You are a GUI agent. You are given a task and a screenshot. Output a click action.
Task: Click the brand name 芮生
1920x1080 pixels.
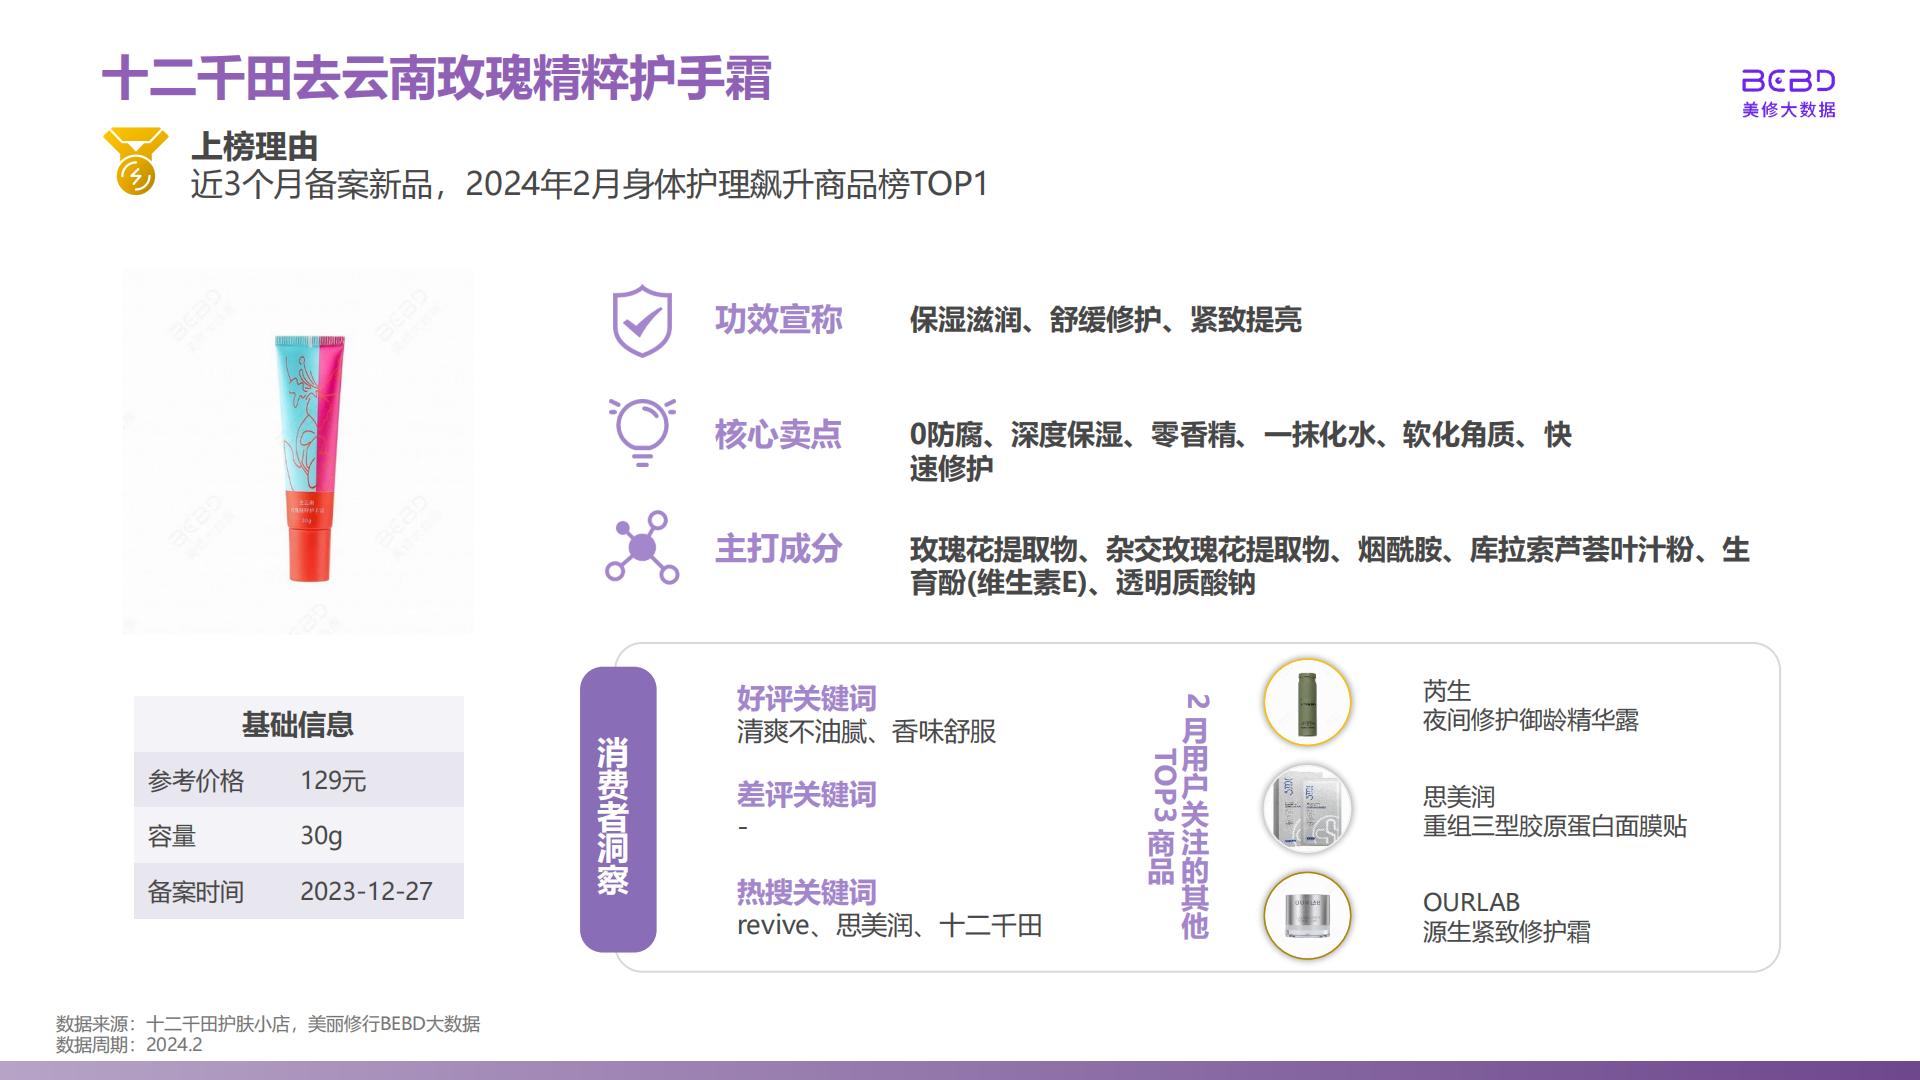pos(1446,691)
